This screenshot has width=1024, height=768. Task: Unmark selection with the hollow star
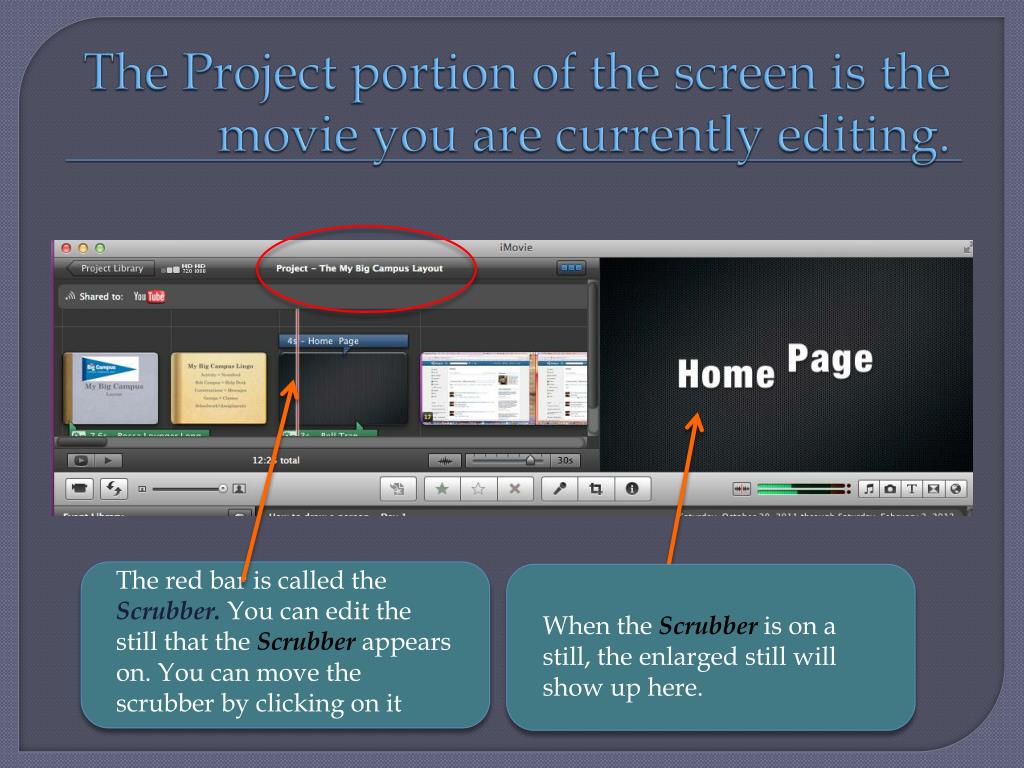tap(479, 488)
